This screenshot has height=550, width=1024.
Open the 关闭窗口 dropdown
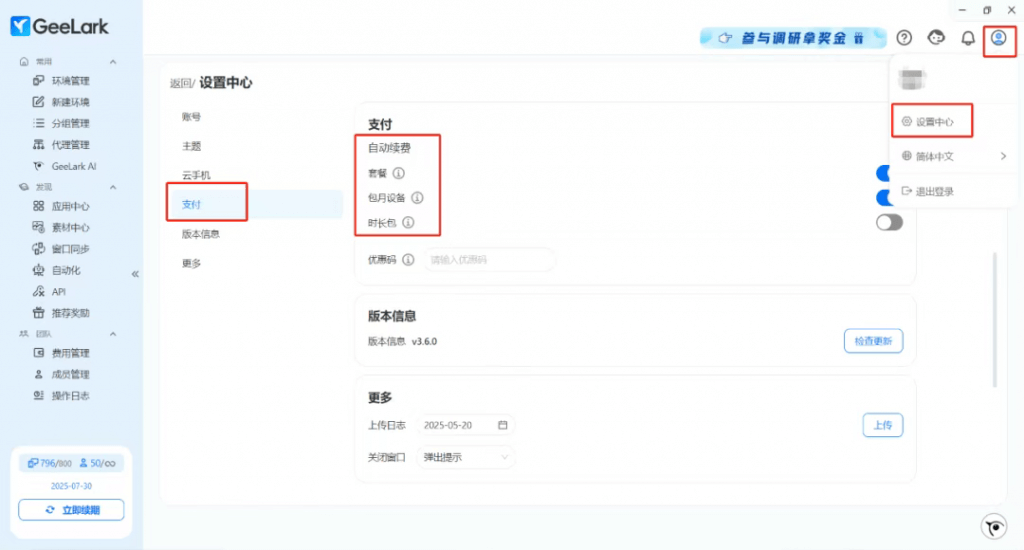466,457
